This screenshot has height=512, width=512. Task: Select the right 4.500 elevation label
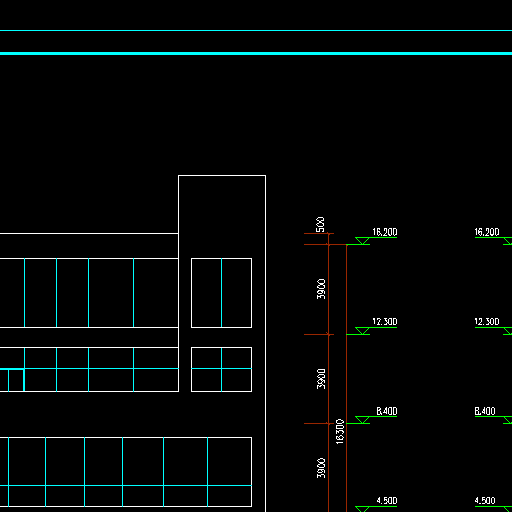[485, 501]
